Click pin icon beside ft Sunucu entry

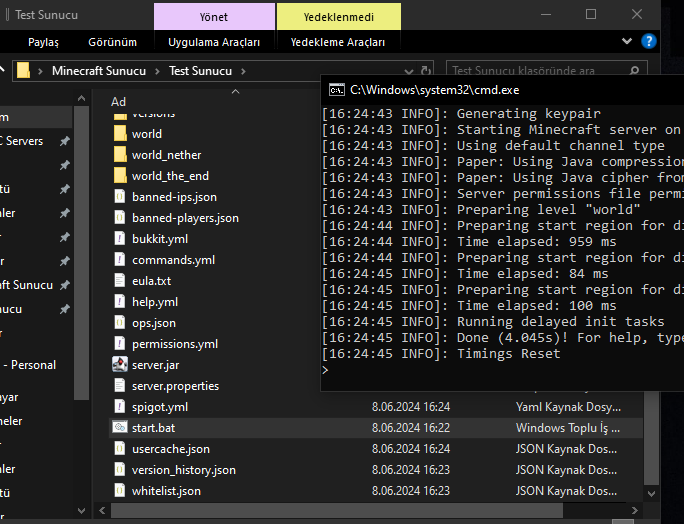coord(65,285)
